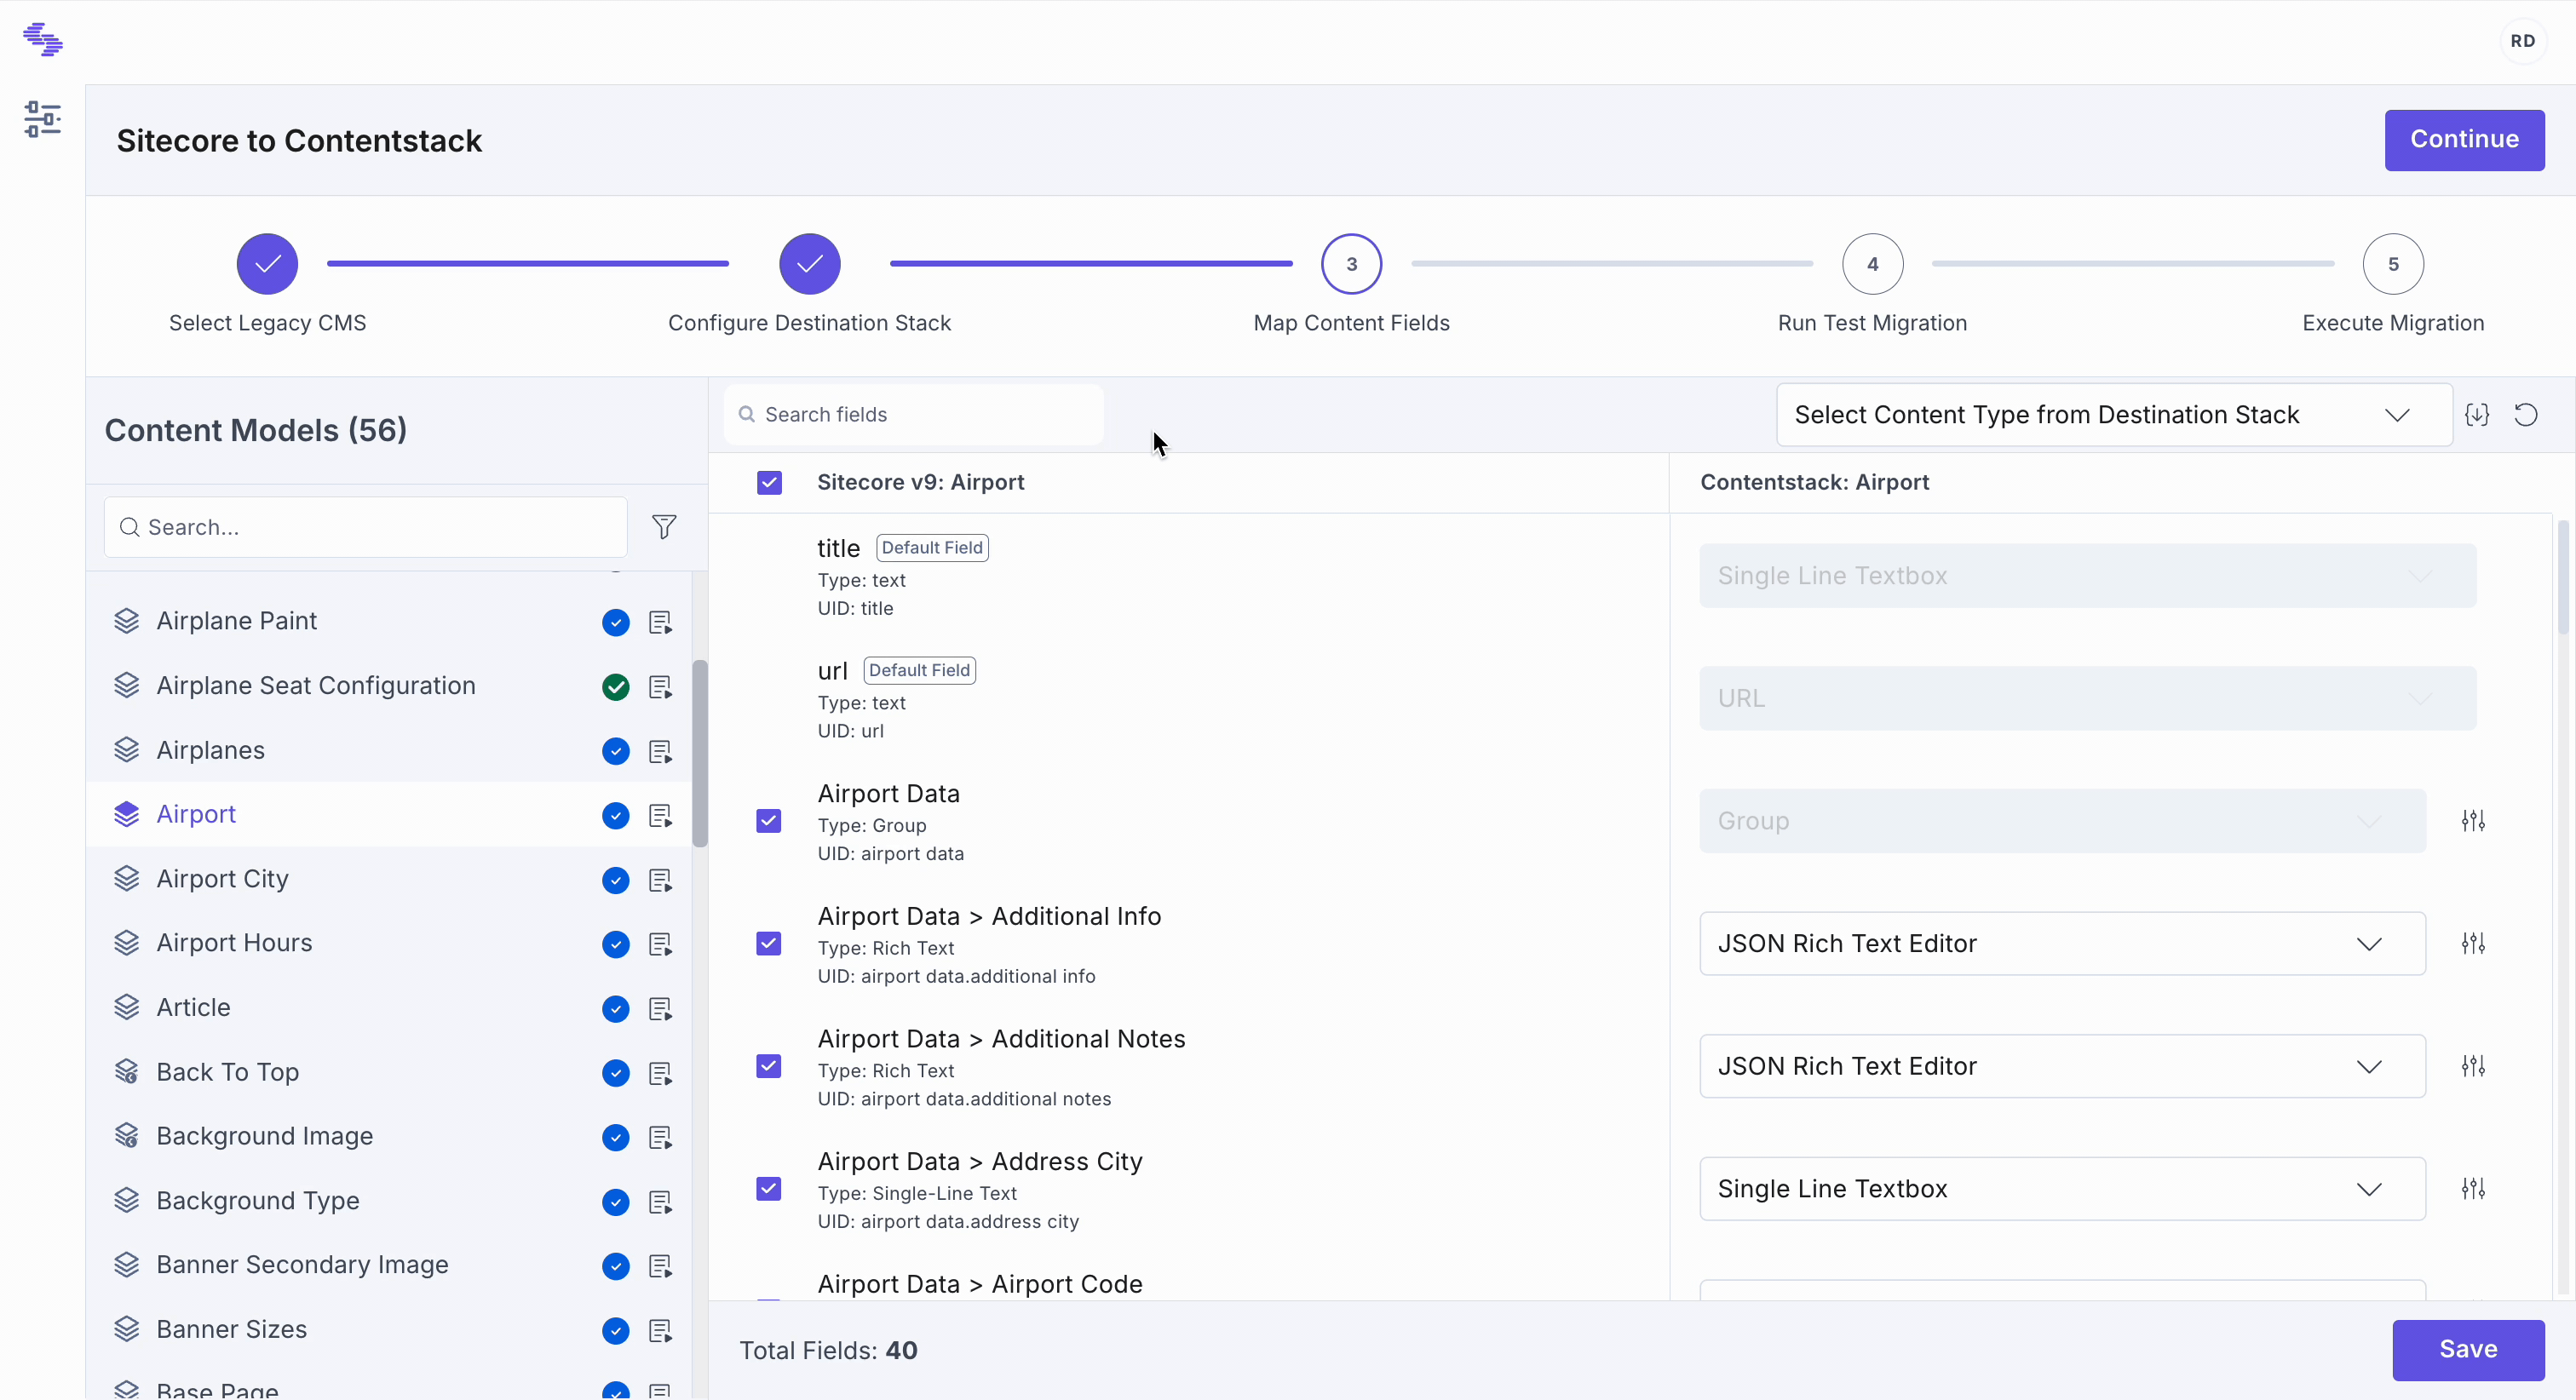Screen dimensions: 2576x1400
Task: Click the green status check for Airplane Seat Configuration
Action: (x=616, y=687)
